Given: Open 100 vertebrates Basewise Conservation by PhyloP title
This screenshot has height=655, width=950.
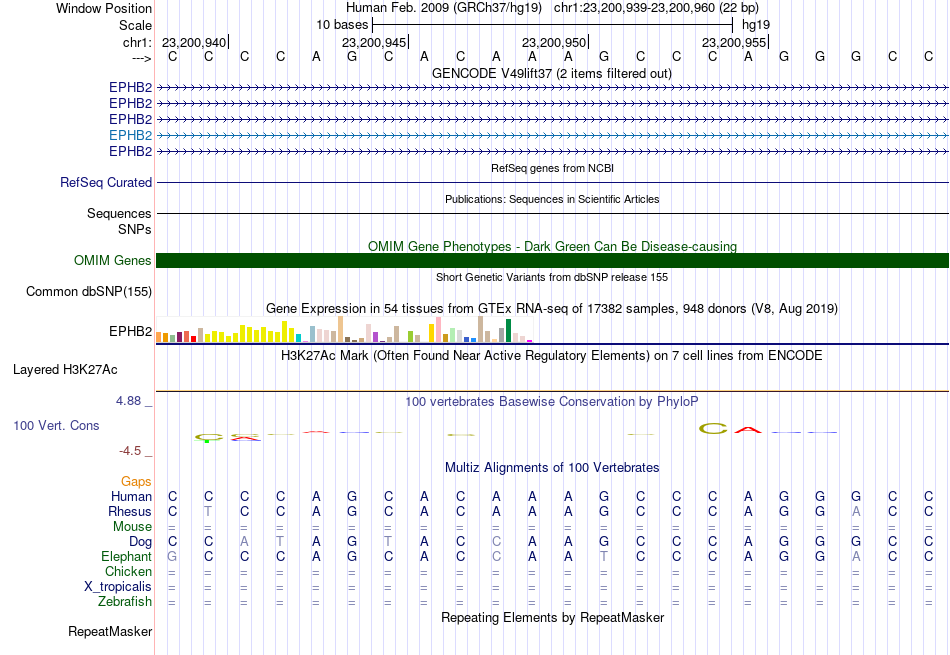Looking at the screenshot, I should (x=552, y=401).
